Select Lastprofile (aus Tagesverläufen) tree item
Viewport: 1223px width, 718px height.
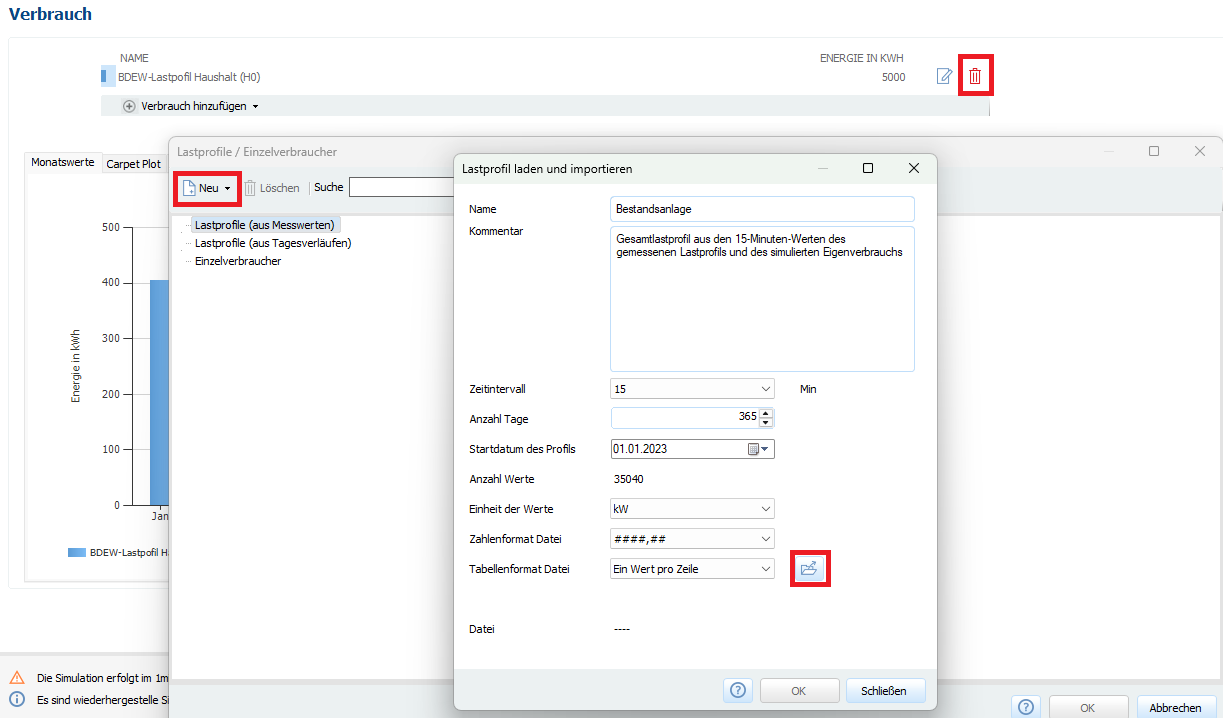(x=273, y=243)
